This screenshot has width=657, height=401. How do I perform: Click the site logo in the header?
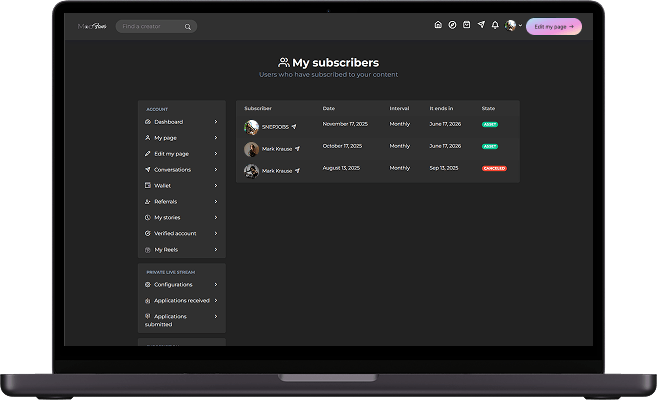tap(92, 26)
